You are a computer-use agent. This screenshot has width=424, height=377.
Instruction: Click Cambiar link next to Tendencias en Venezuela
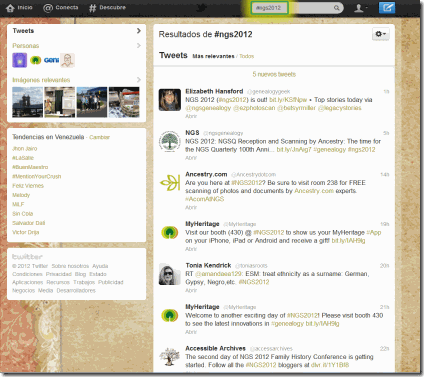[x=99, y=137]
